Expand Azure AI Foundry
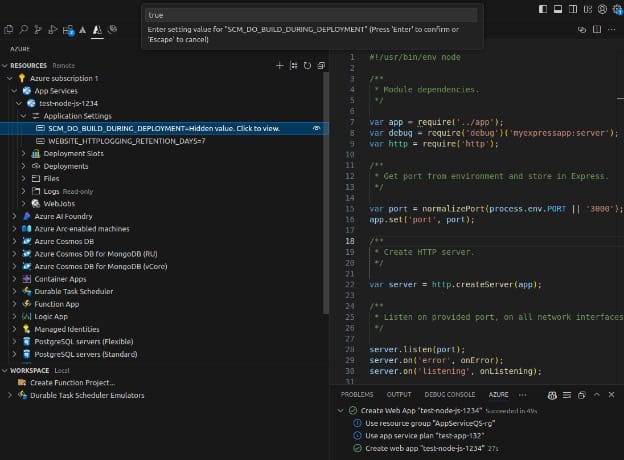 (x=15, y=216)
